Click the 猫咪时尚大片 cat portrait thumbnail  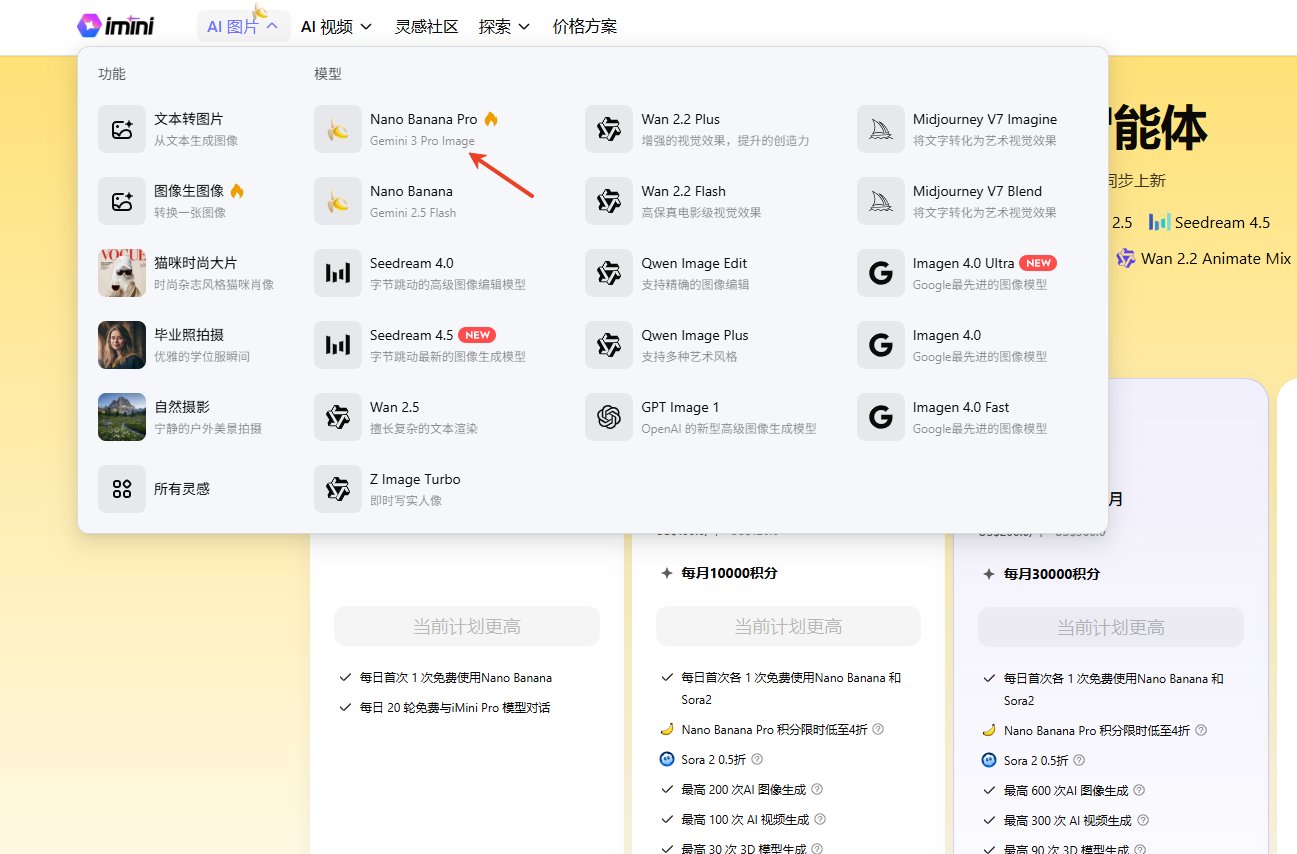(x=121, y=272)
